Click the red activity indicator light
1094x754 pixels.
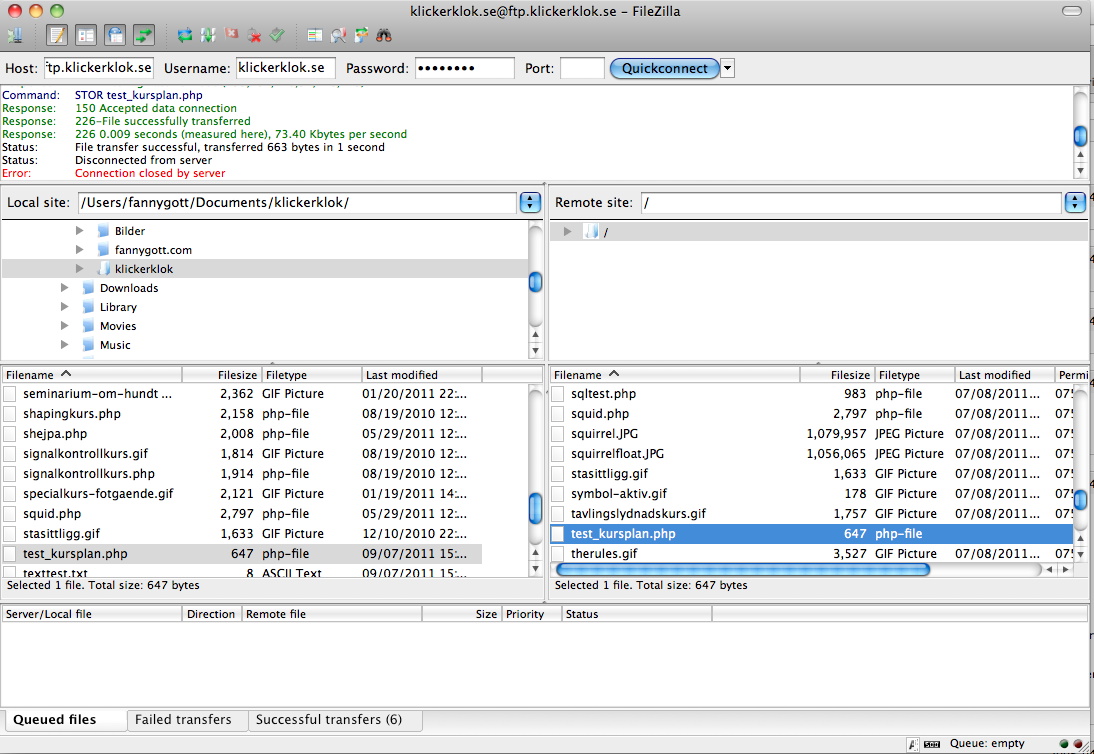click(x=1077, y=744)
